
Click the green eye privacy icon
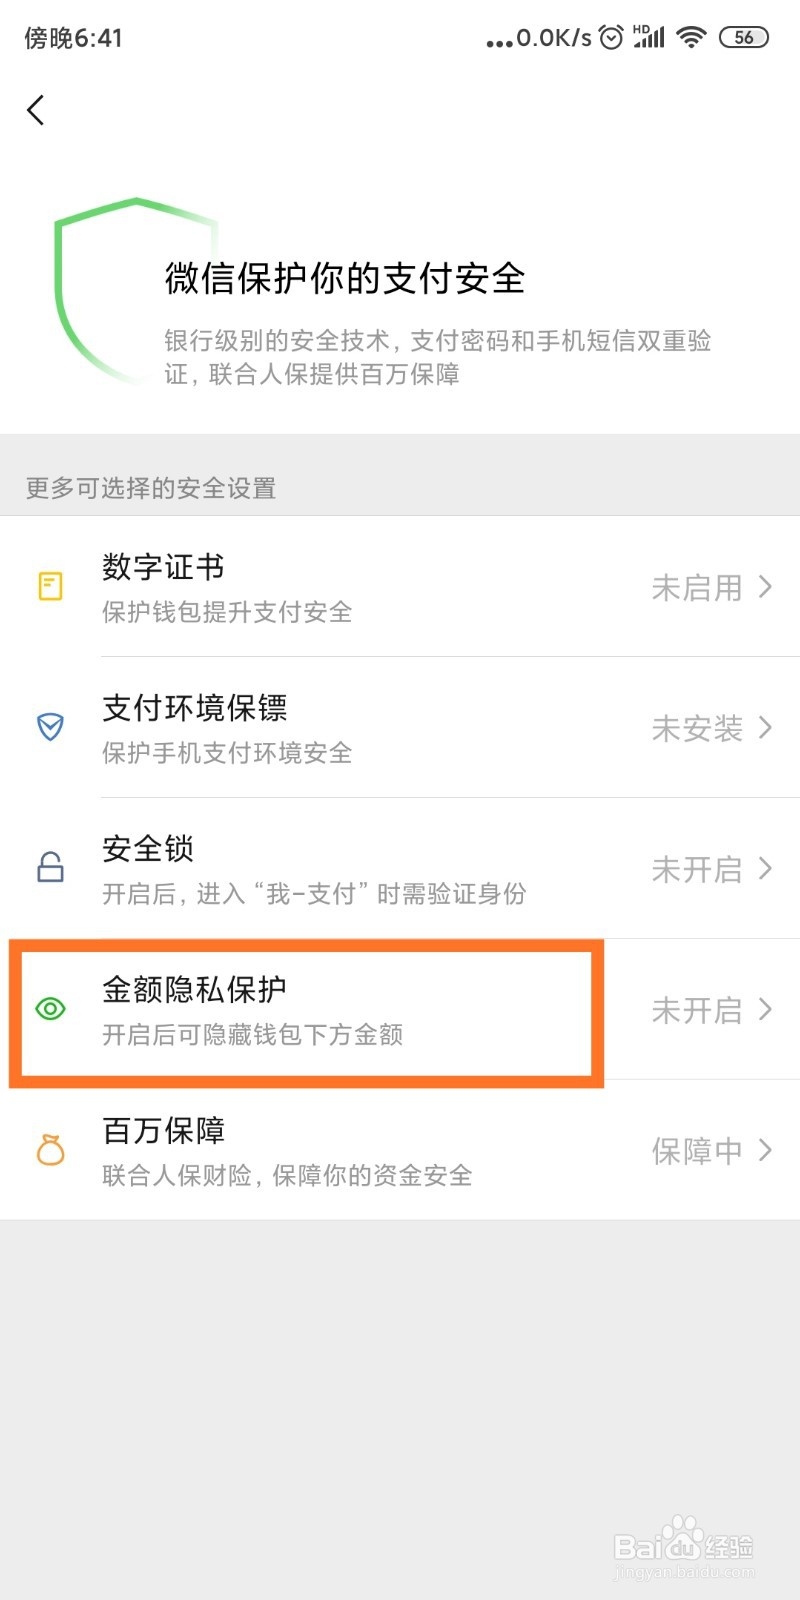50,1009
